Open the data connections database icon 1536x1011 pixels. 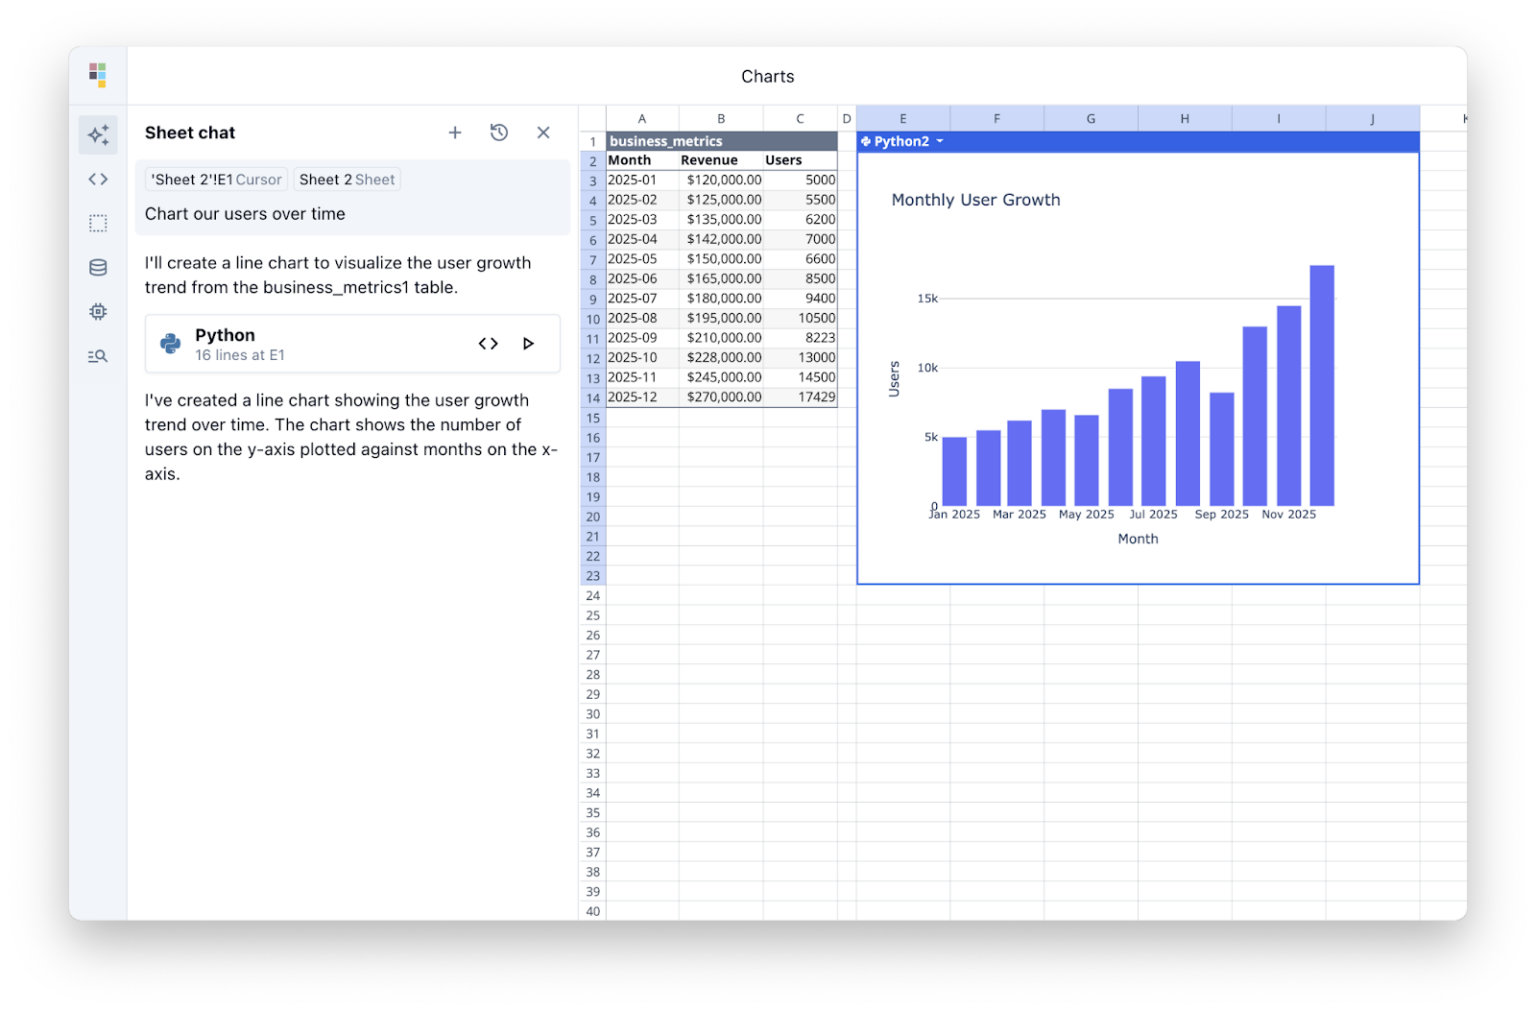tap(97, 267)
